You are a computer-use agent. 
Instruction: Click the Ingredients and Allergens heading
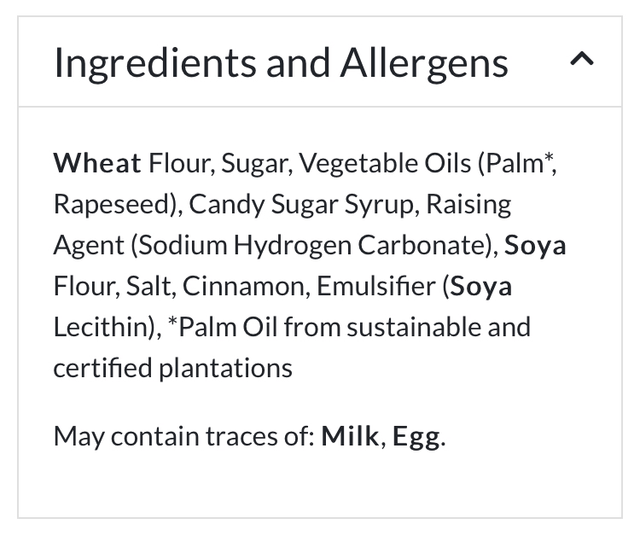click(281, 63)
